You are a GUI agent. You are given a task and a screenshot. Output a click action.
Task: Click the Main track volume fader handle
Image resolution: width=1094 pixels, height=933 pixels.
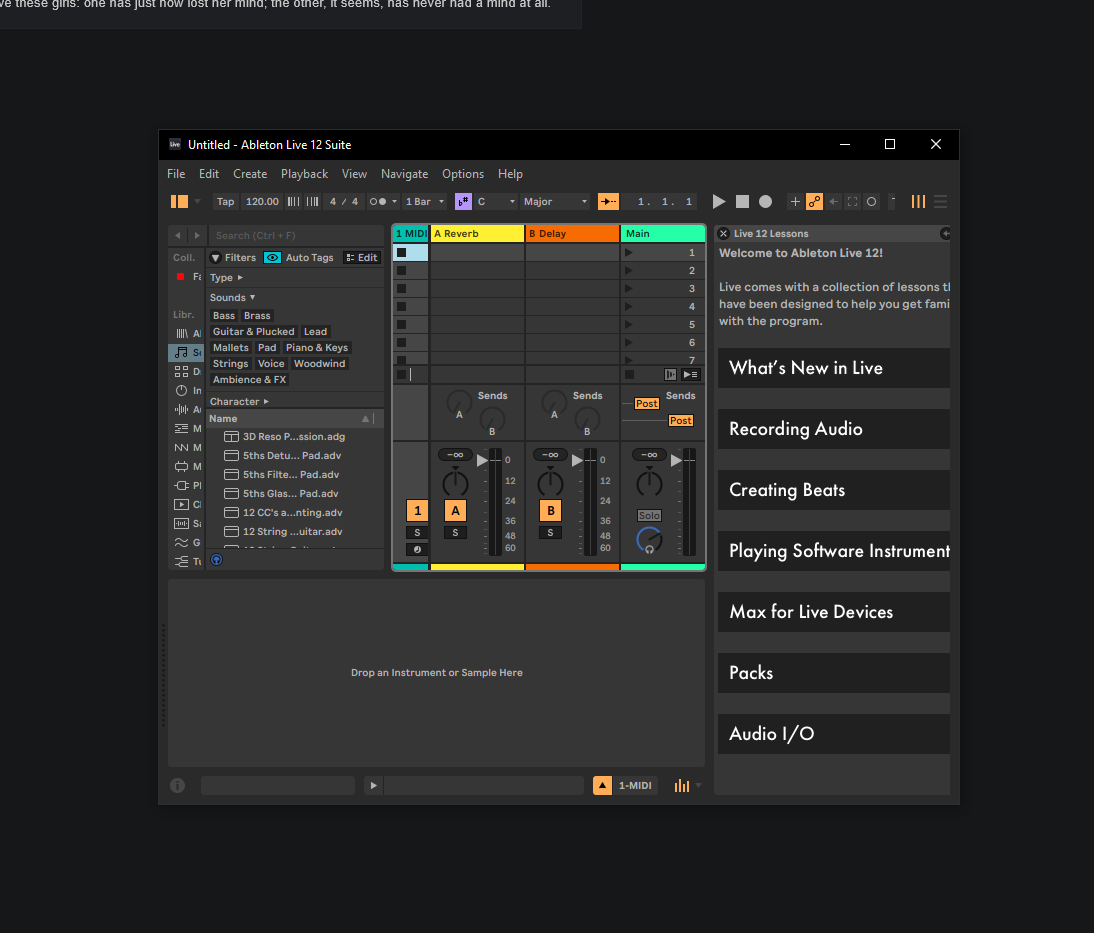676,461
